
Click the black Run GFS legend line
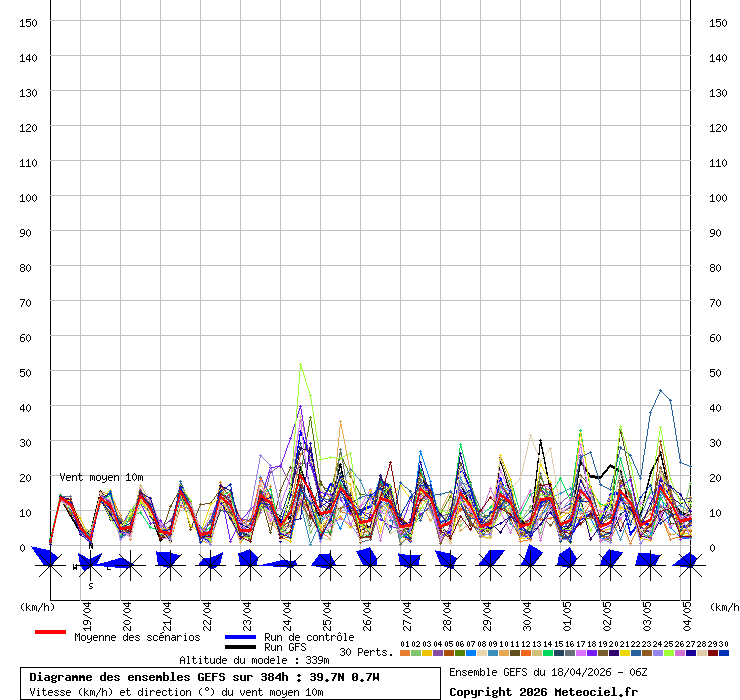(240, 647)
